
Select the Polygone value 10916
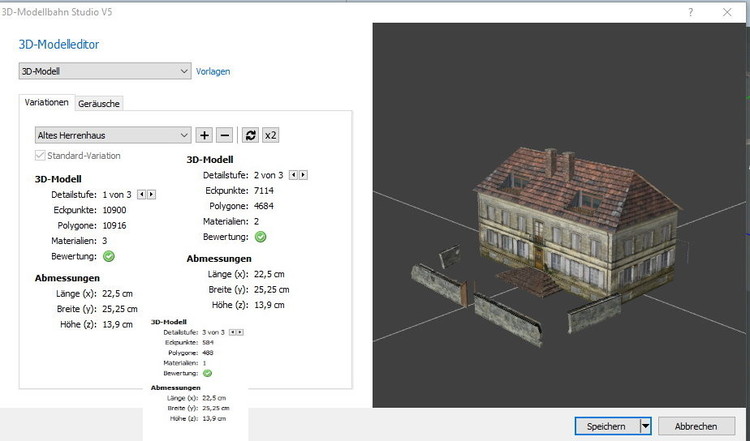[x=114, y=225]
